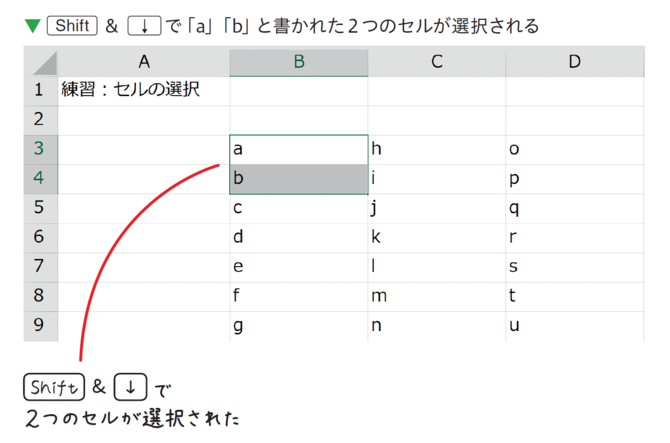
Task: Select column C header
Action: point(437,62)
